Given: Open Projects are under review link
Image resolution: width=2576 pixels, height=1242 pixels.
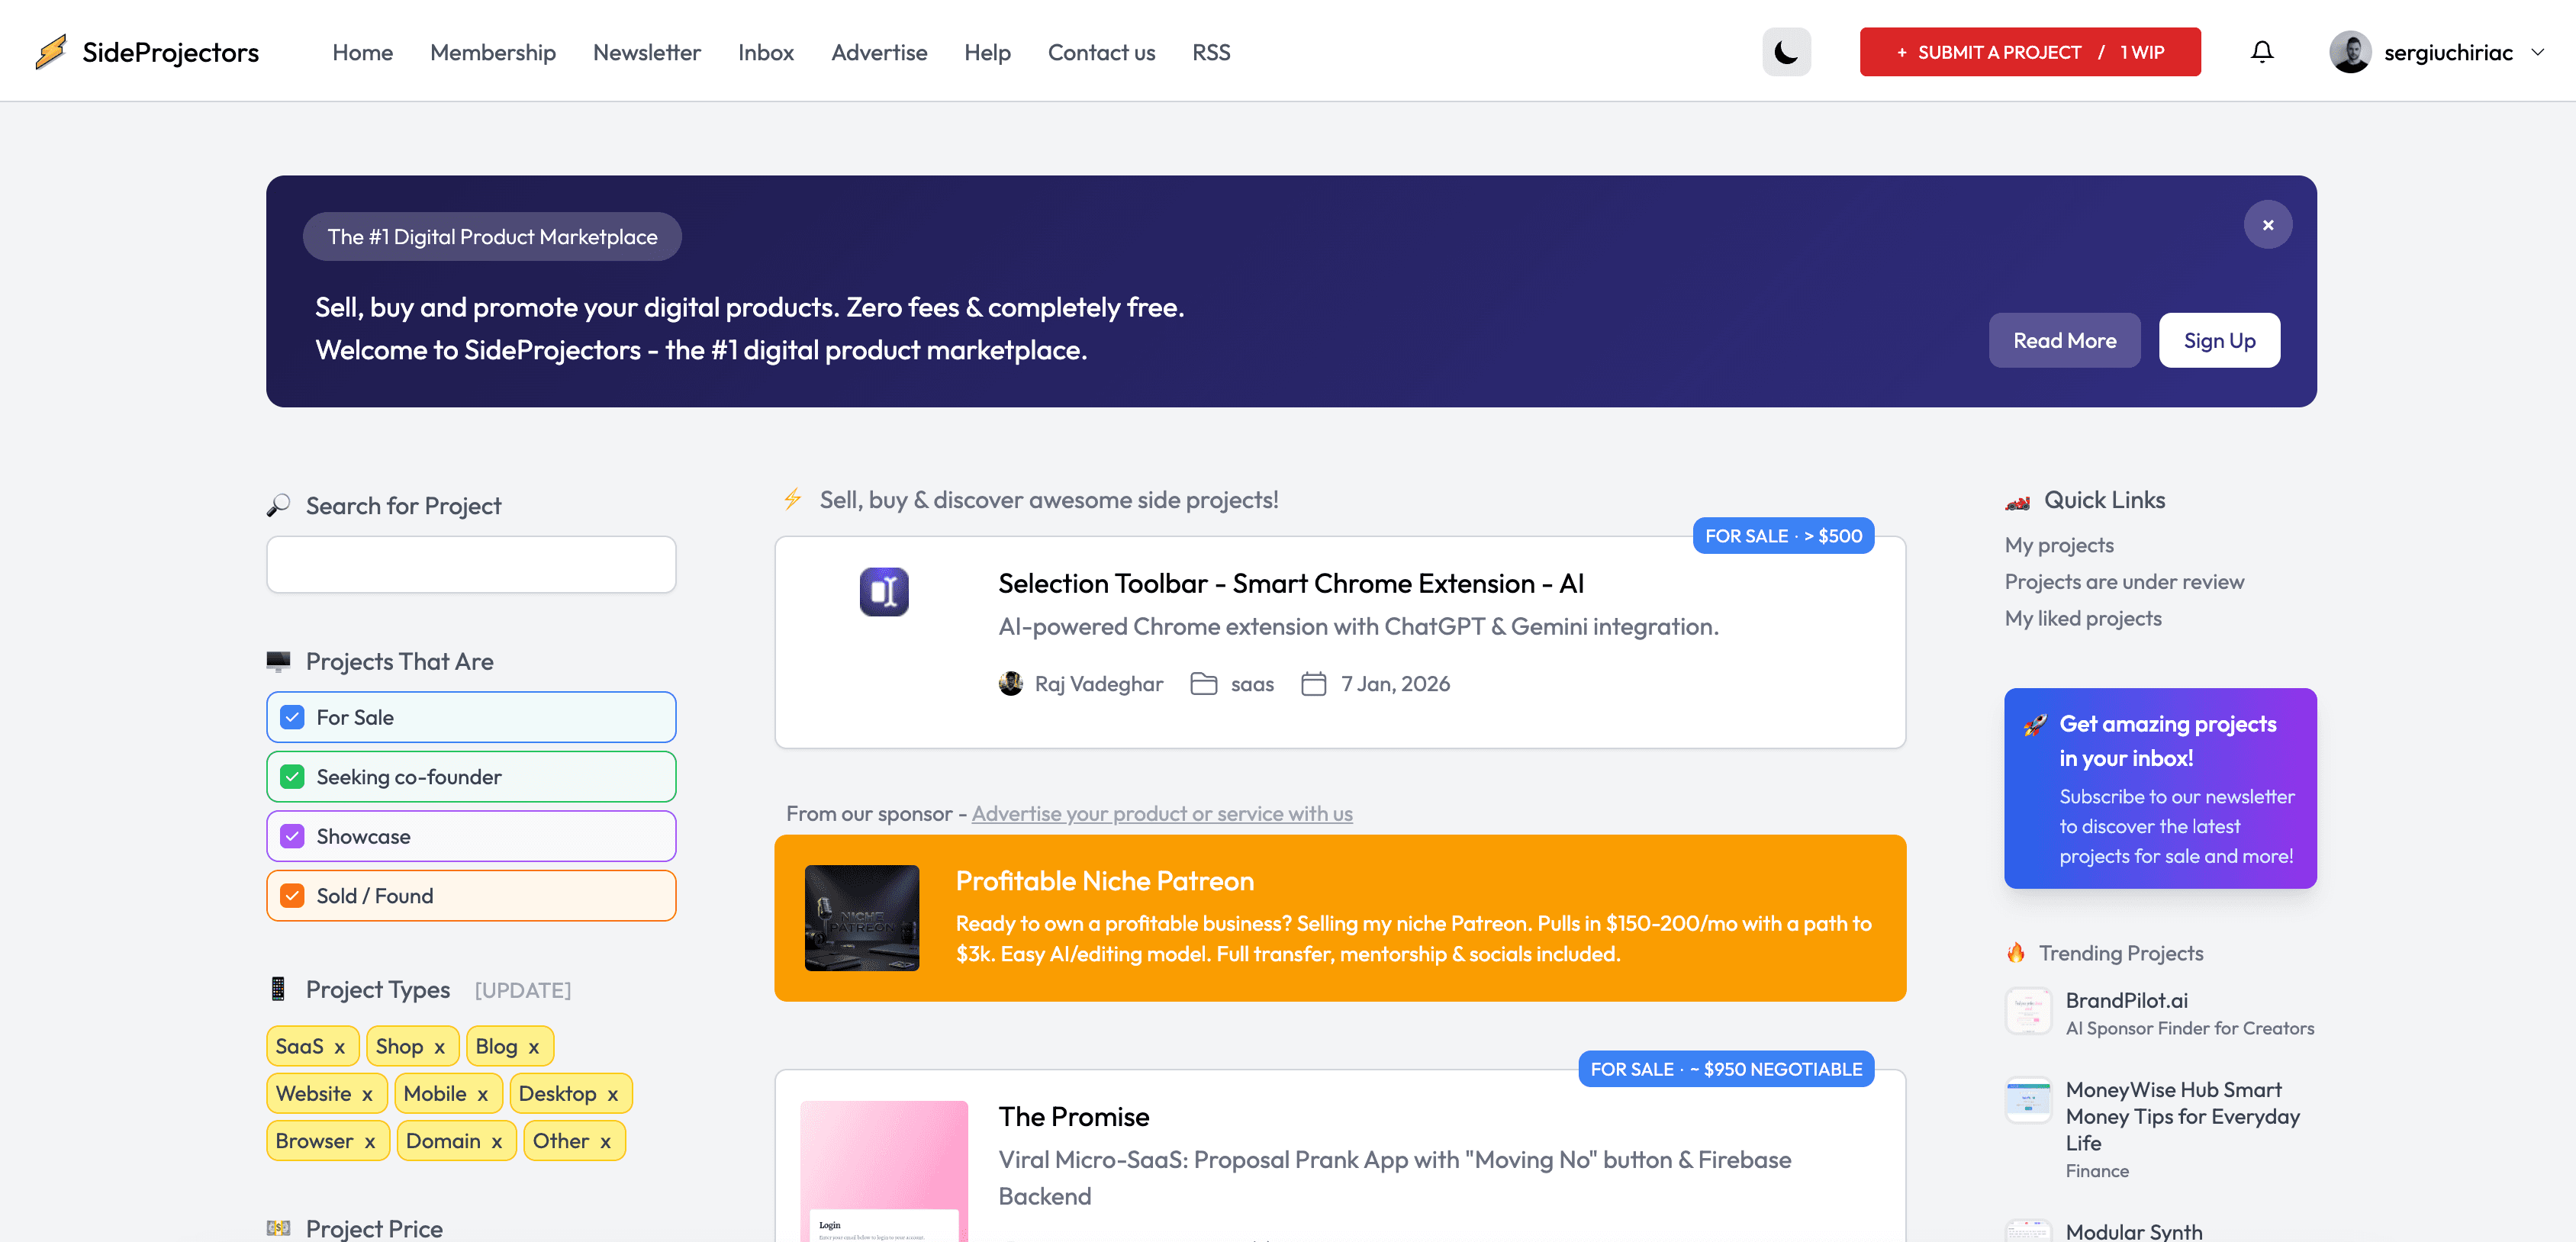Looking at the screenshot, I should pos(2124,582).
